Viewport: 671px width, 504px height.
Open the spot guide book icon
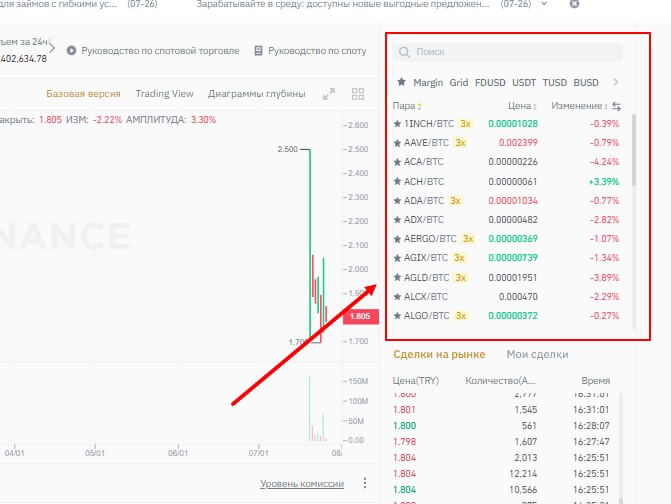259,51
